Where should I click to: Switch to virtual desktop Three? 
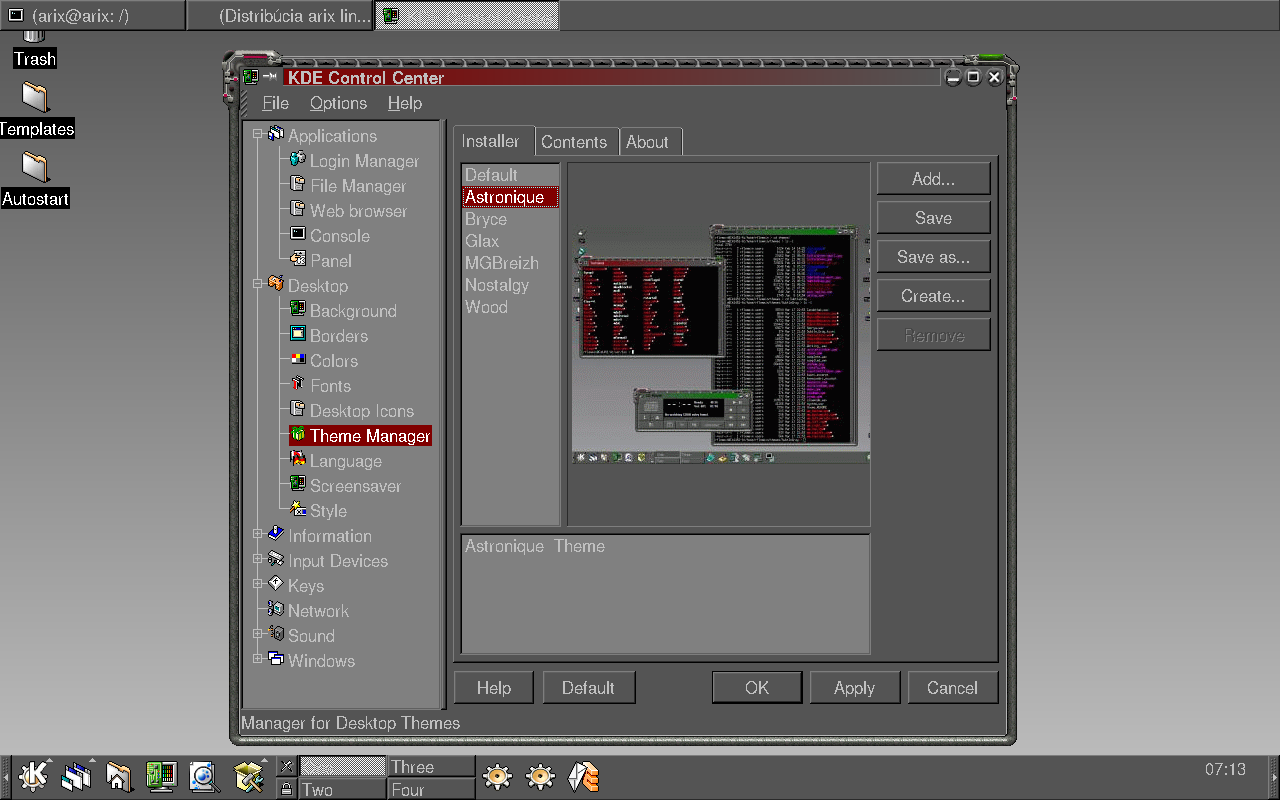(430, 767)
